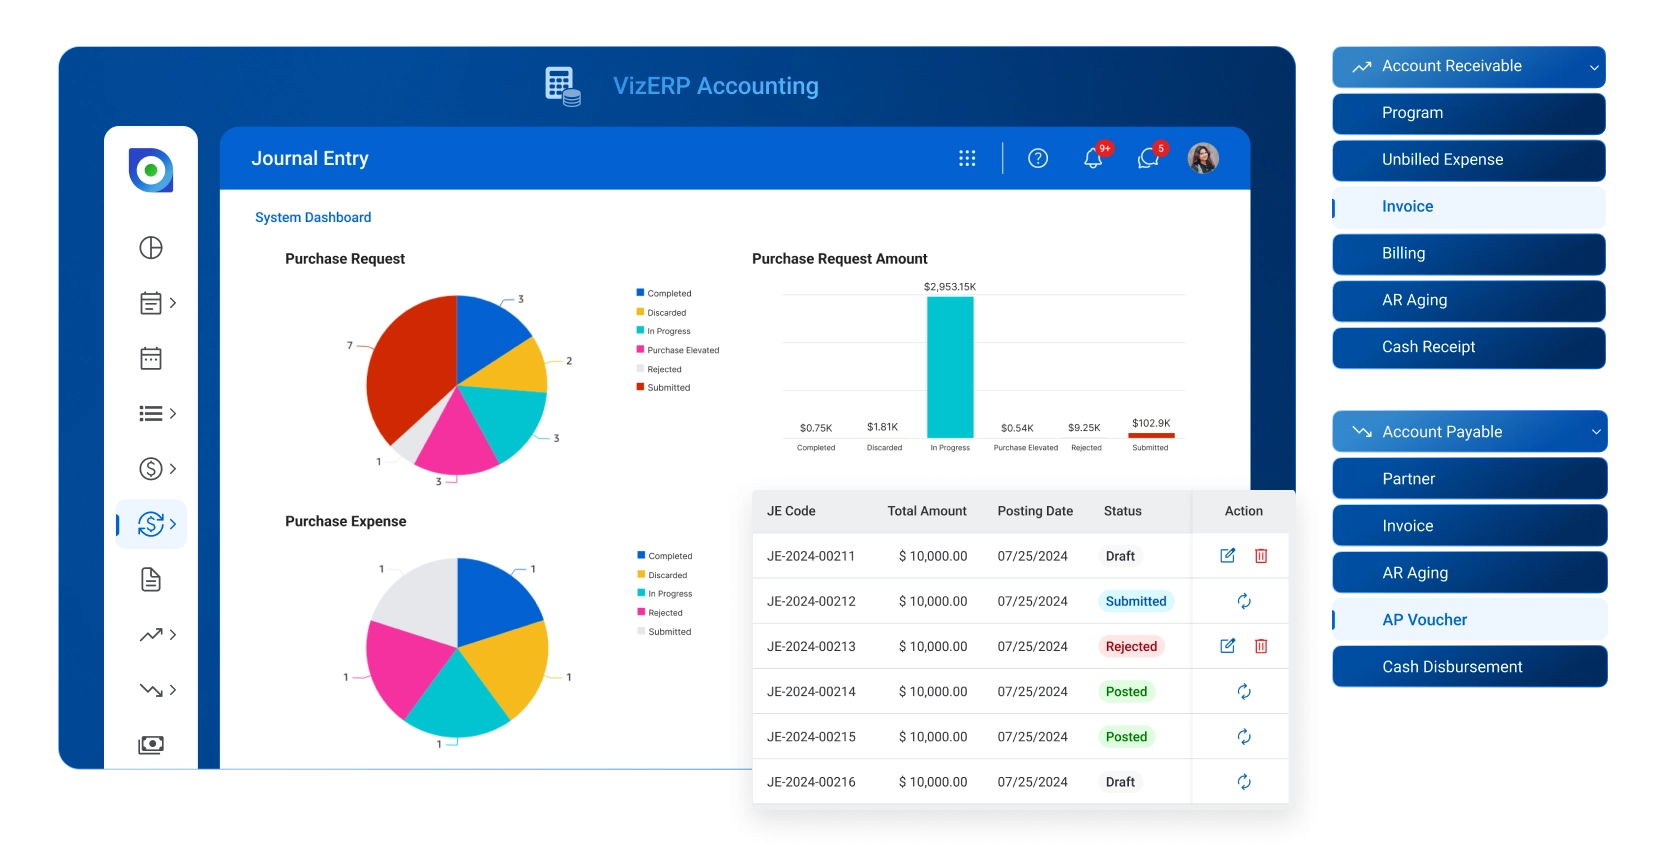1656x850 pixels.
Task: Edit journal entry JE-2024-00213
Action: click(x=1228, y=646)
